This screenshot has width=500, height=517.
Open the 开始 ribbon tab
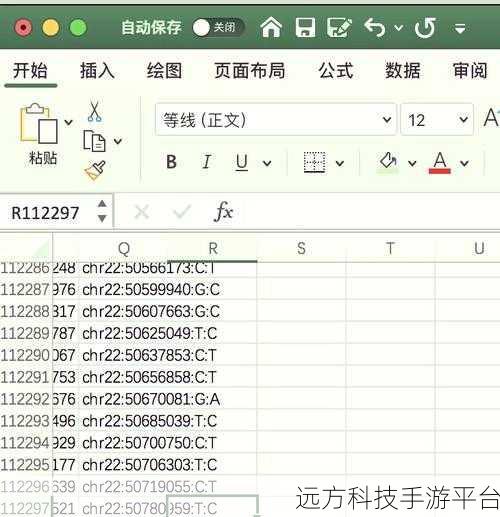point(30,71)
